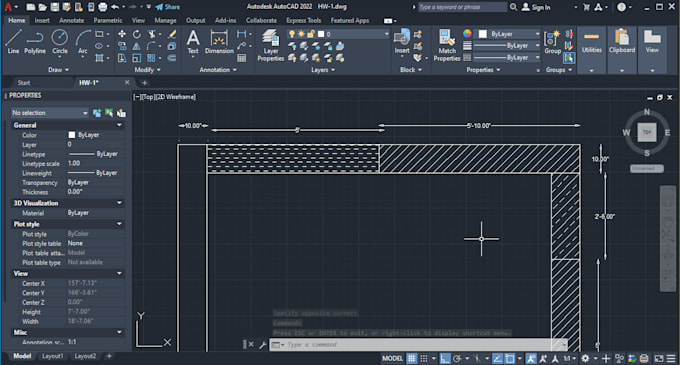The image size is (680, 365).
Task: Click the wrench icon beside command line
Action: [262, 345]
